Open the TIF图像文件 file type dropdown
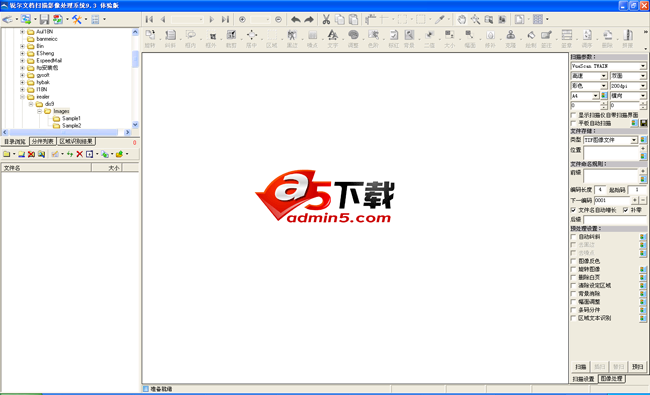This screenshot has width=650, height=395. [x=634, y=140]
